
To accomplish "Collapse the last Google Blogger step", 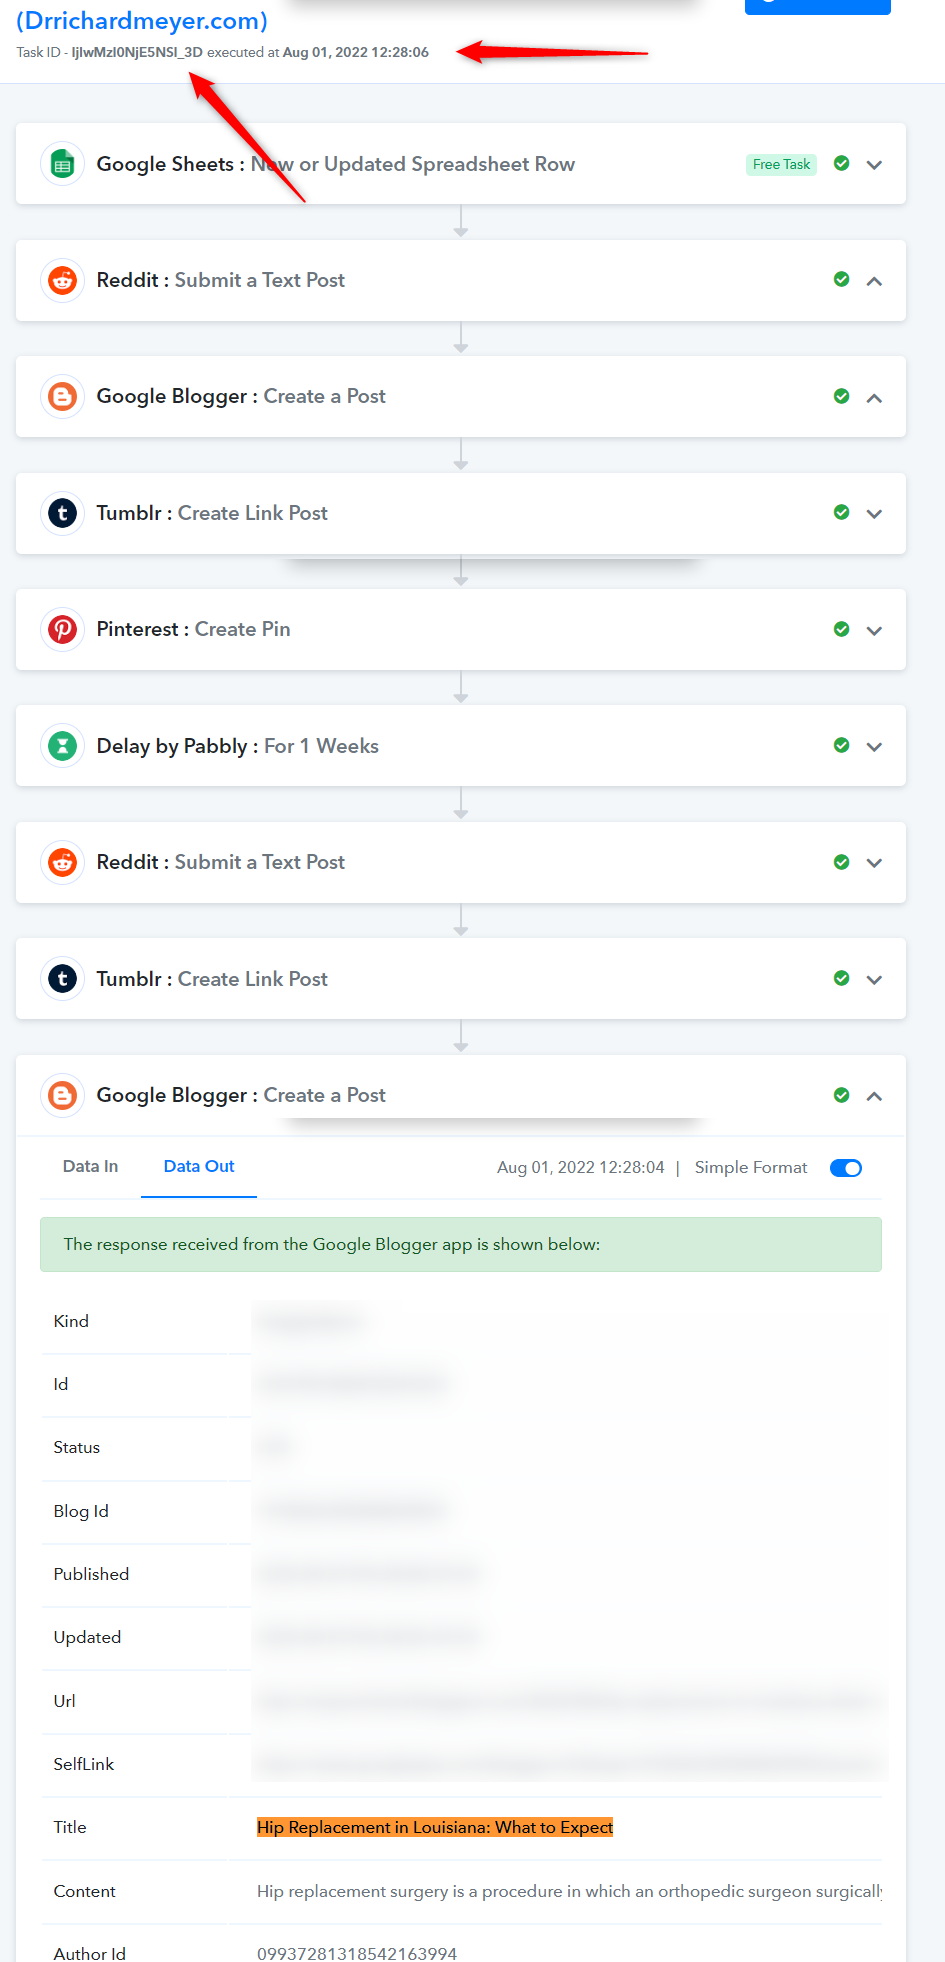I will (x=874, y=1096).
